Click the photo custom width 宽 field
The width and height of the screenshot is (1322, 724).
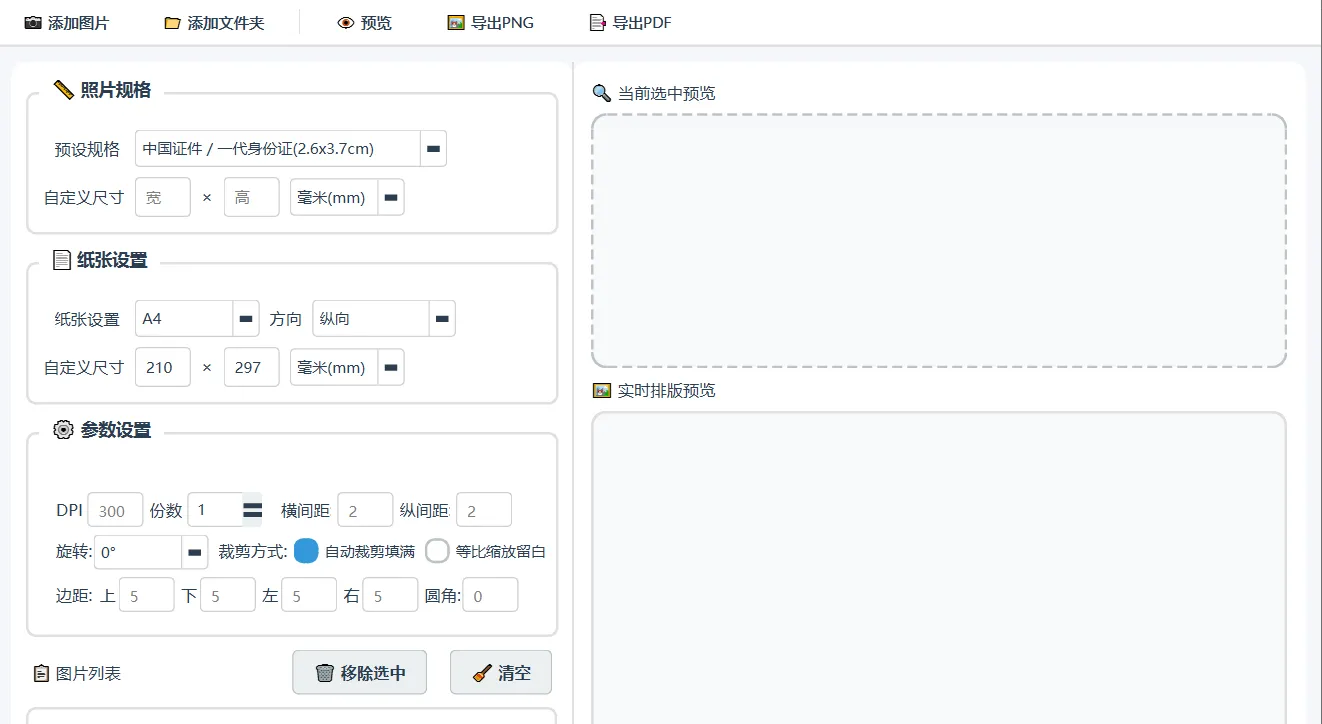click(162, 198)
